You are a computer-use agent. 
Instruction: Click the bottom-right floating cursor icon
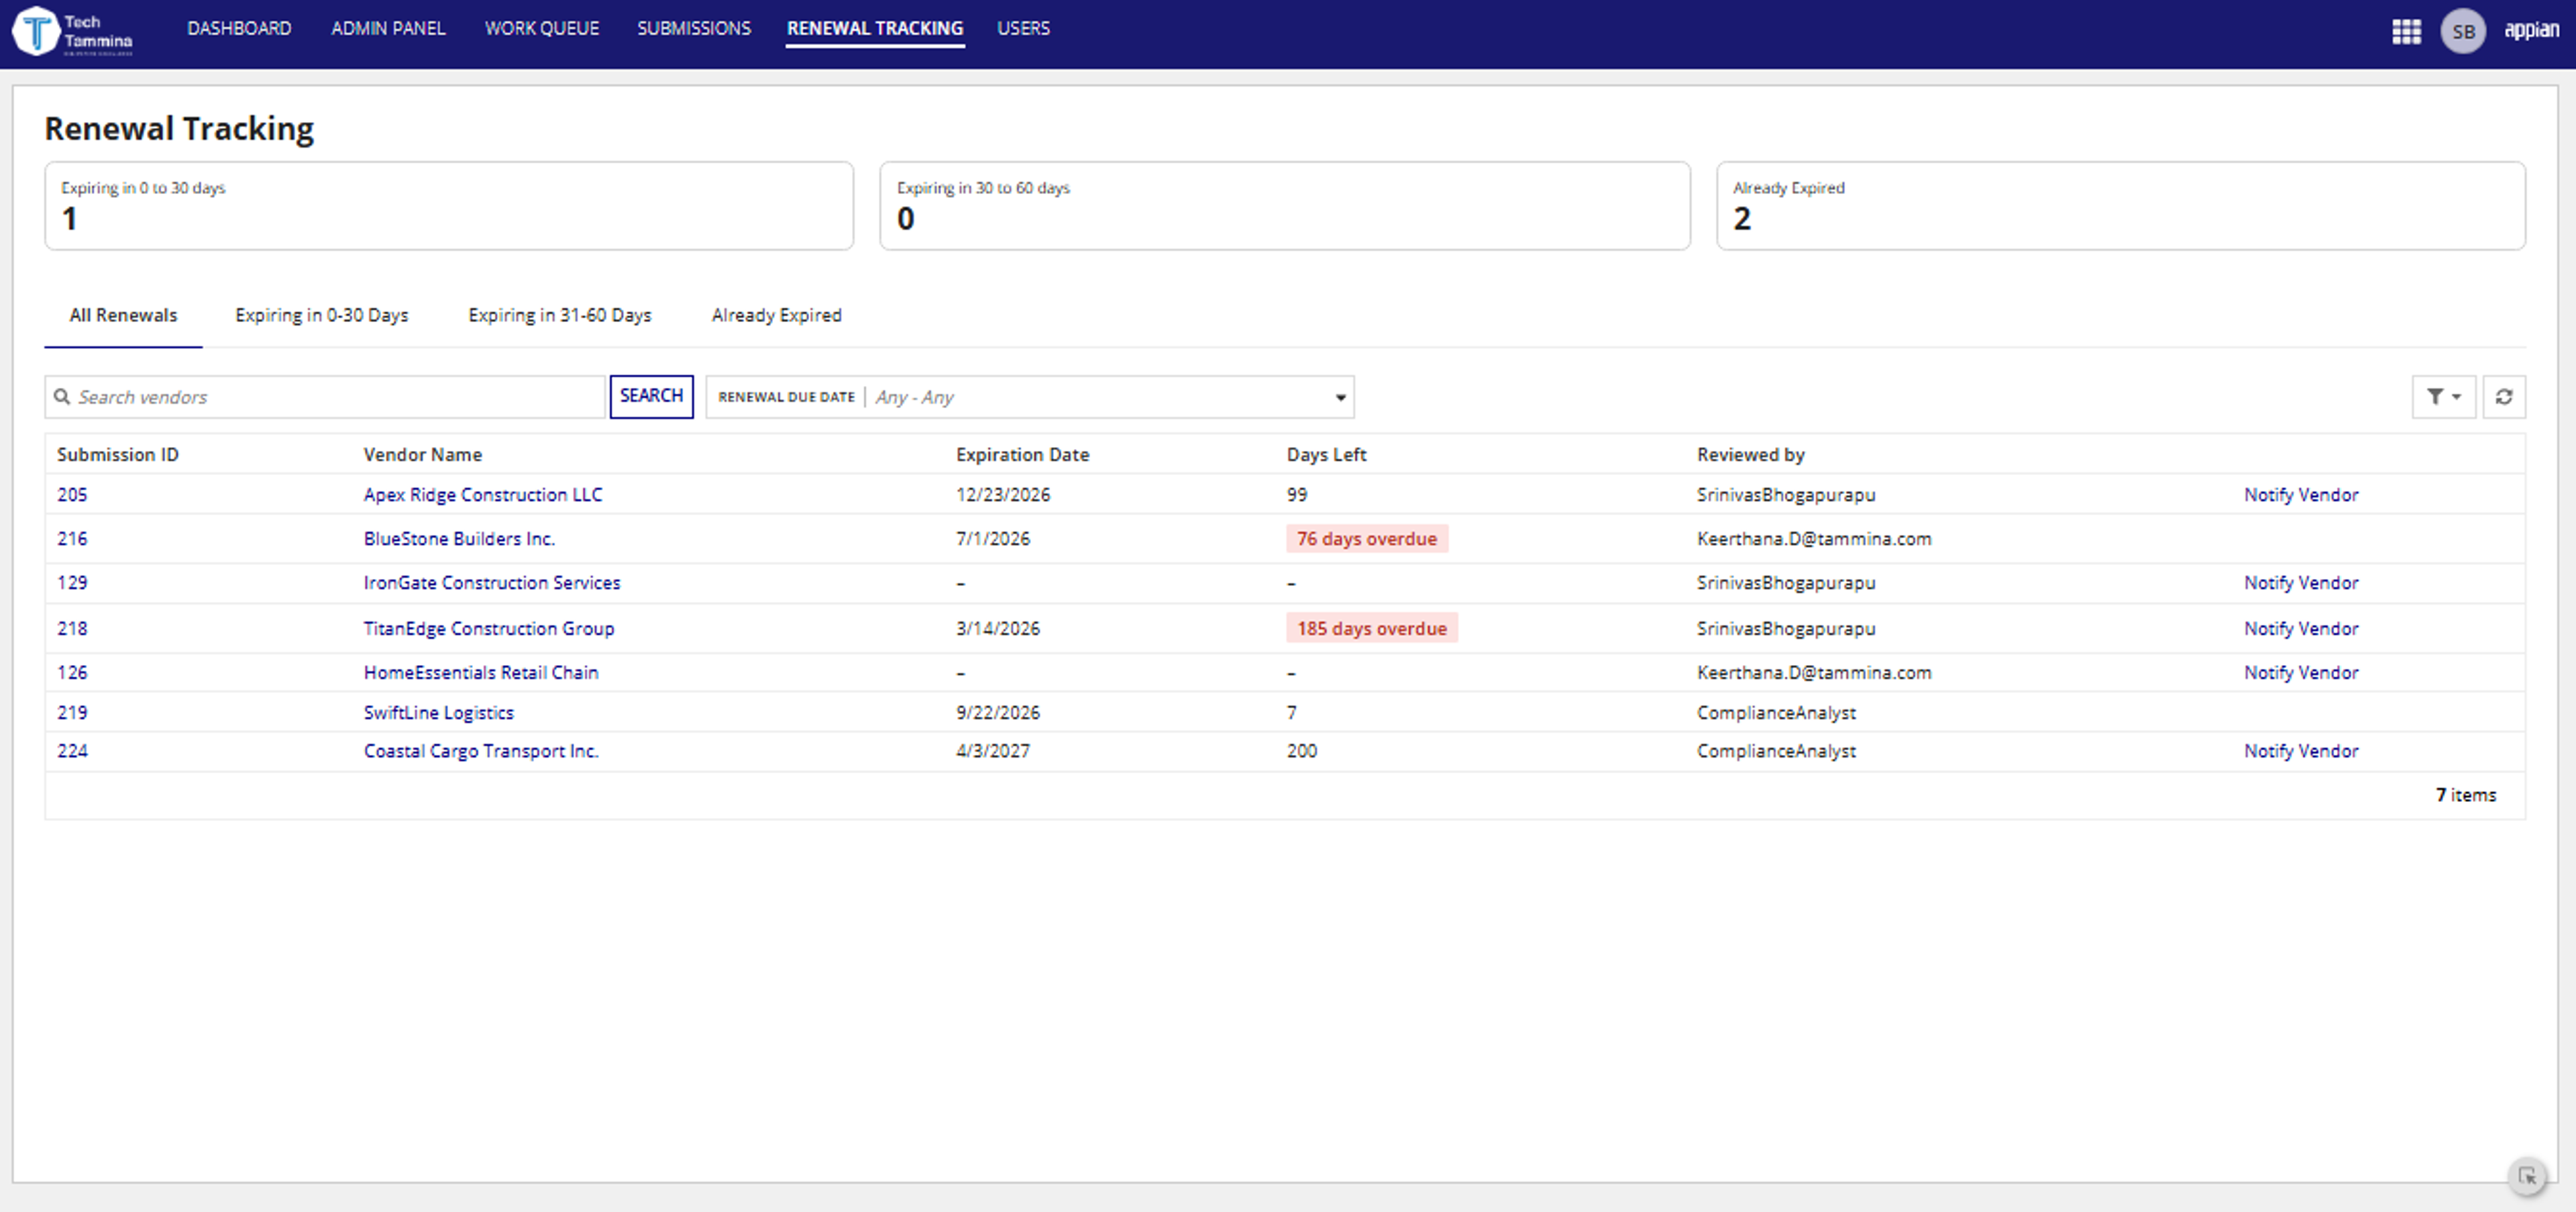click(2527, 1176)
